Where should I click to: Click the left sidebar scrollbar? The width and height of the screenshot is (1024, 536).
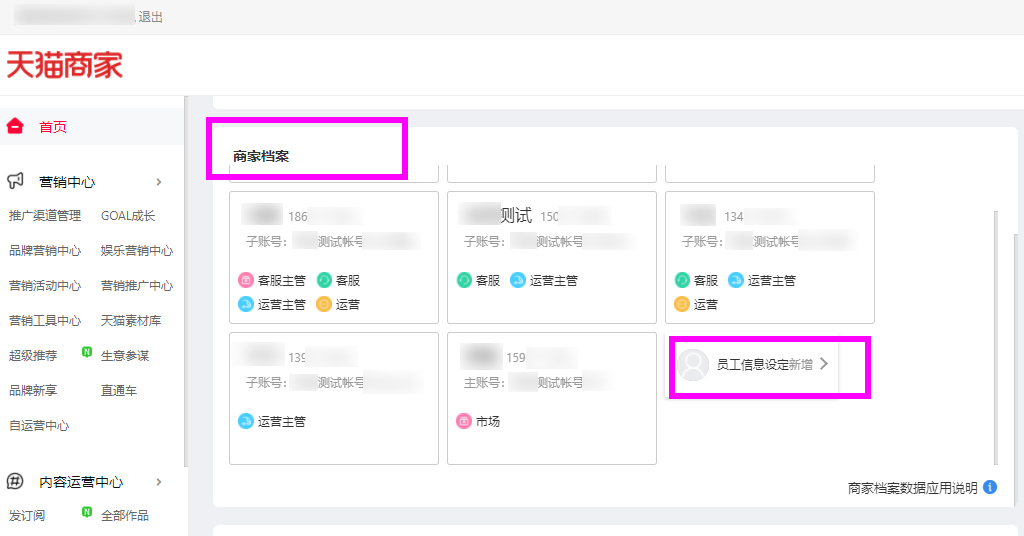[185, 281]
